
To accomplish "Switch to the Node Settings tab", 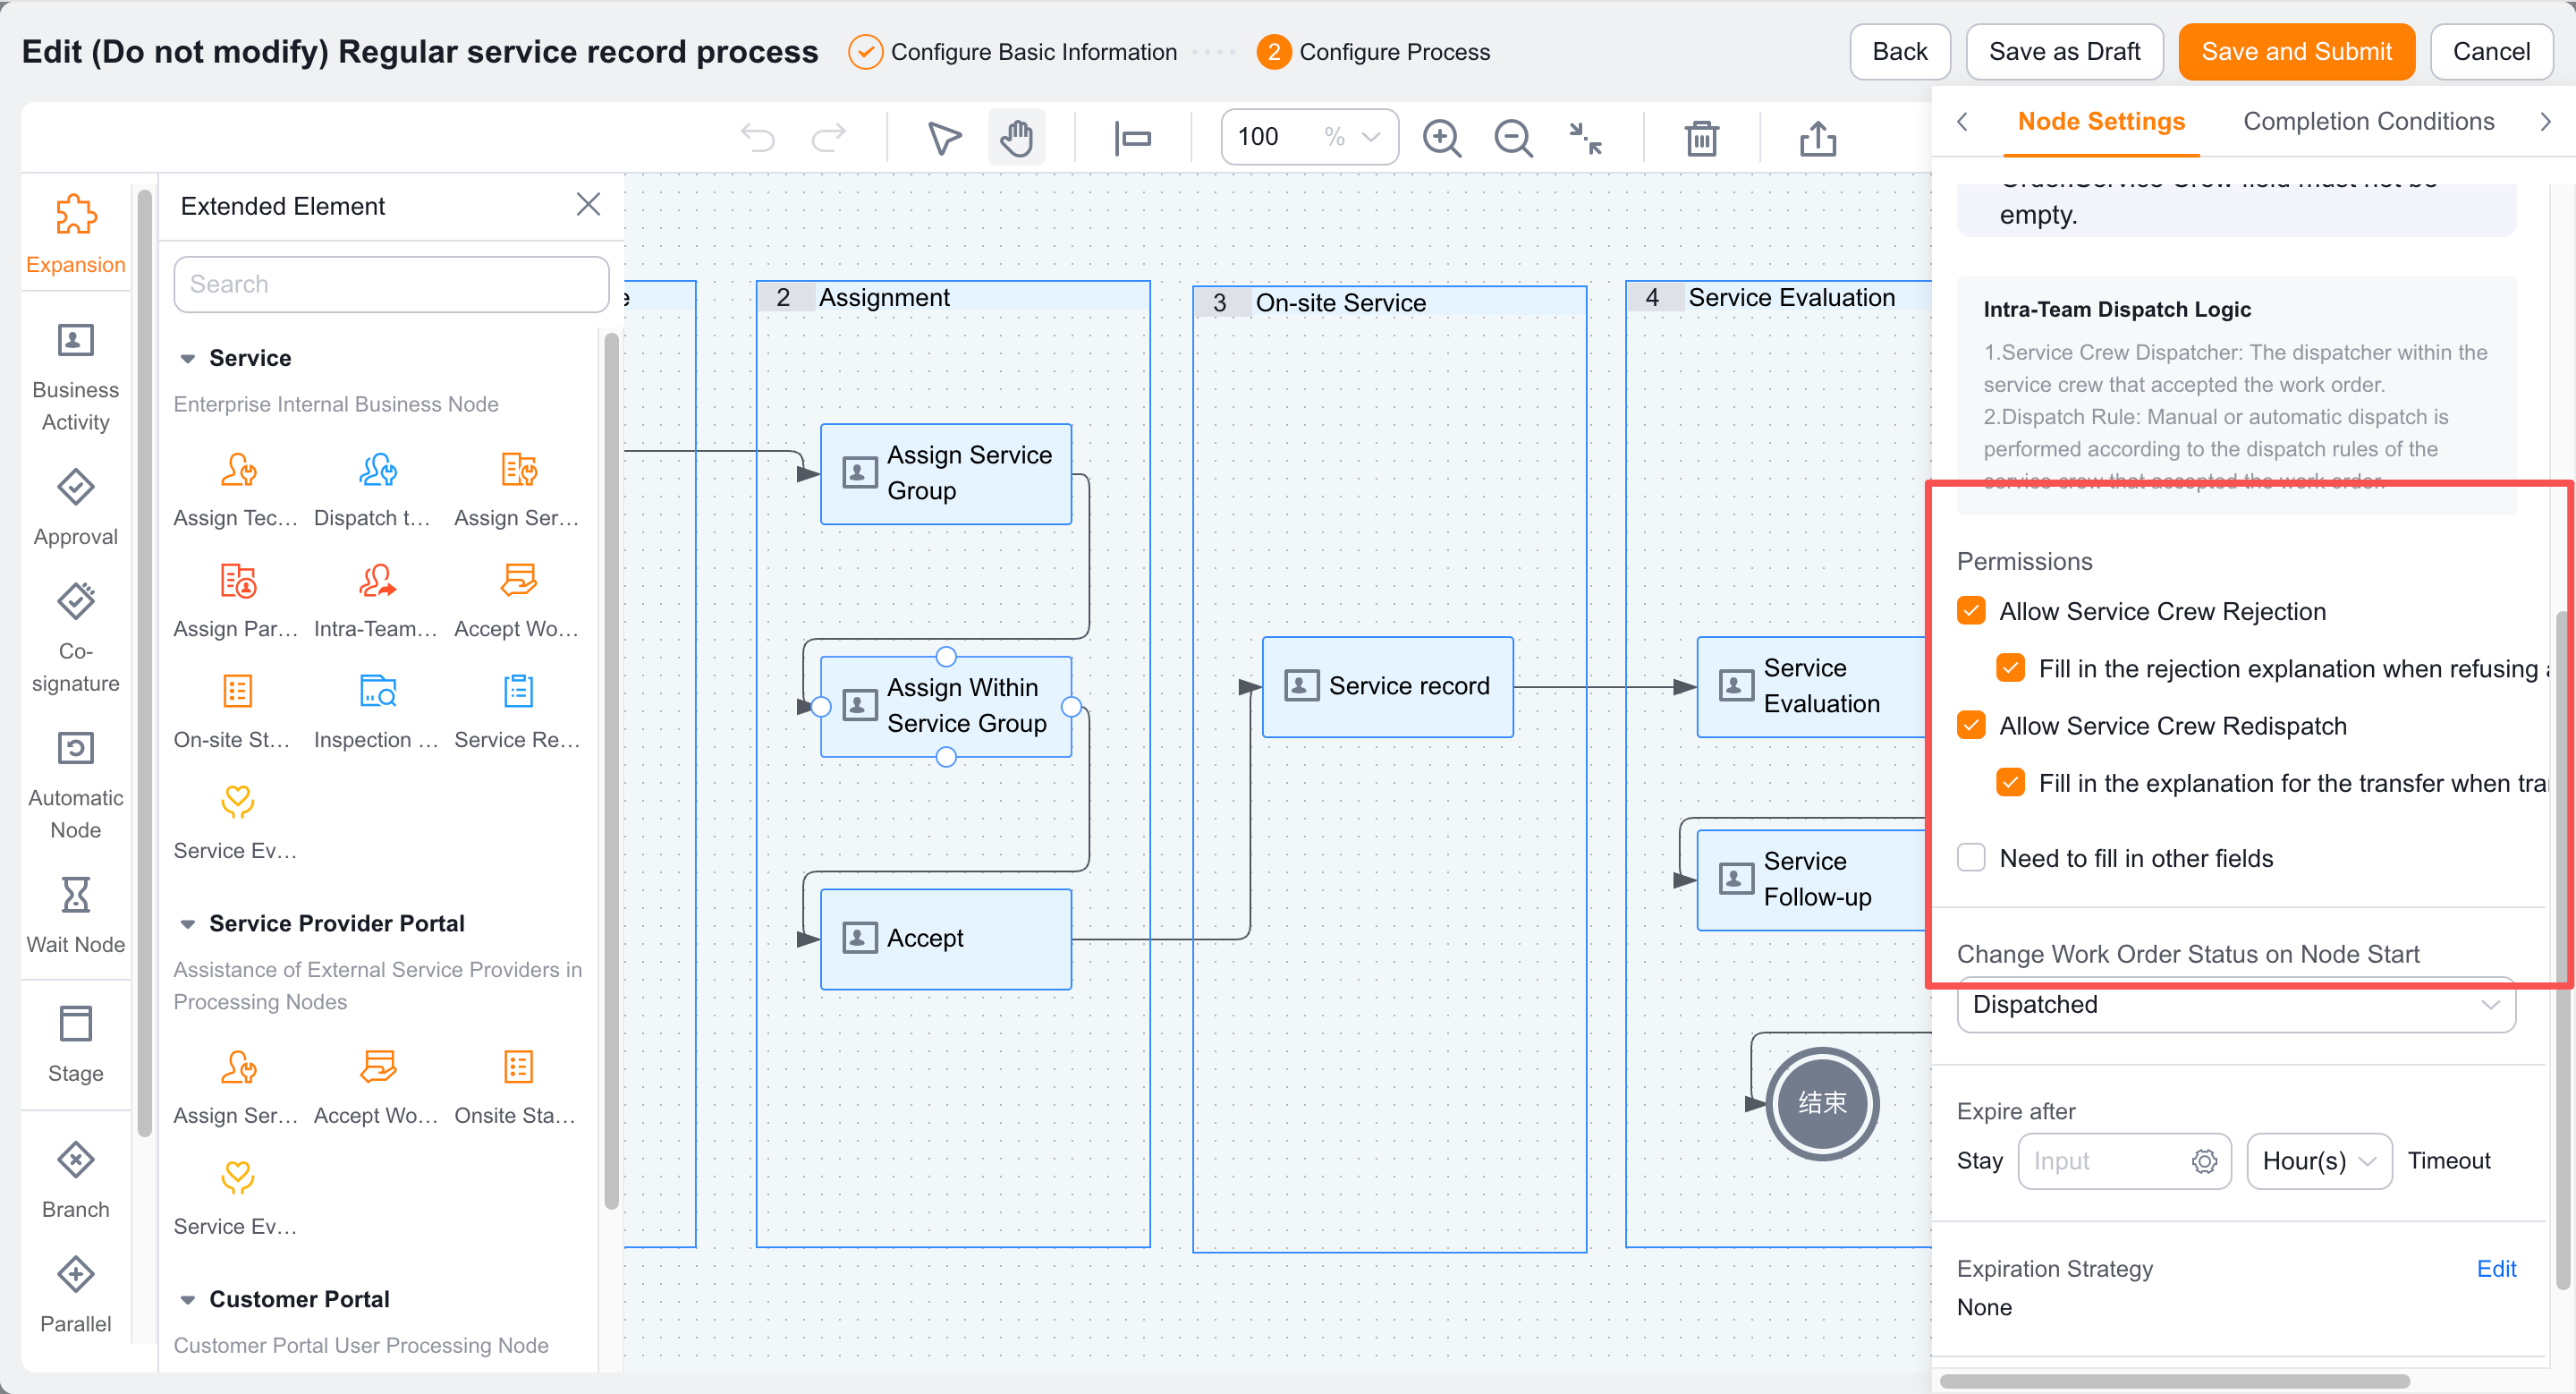I will 2100,121.
